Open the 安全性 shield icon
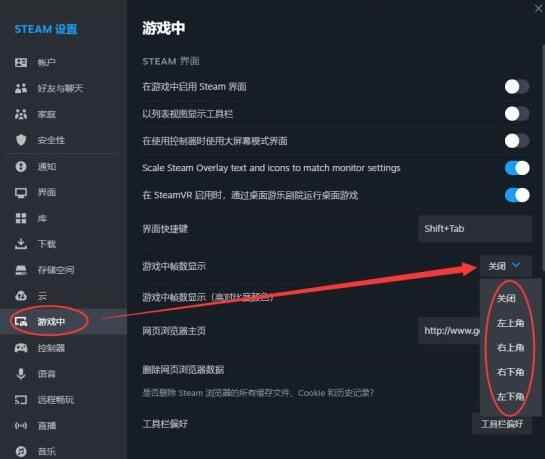Image resolution: width=545 pixels, height=459 pixels. (21, 140)
